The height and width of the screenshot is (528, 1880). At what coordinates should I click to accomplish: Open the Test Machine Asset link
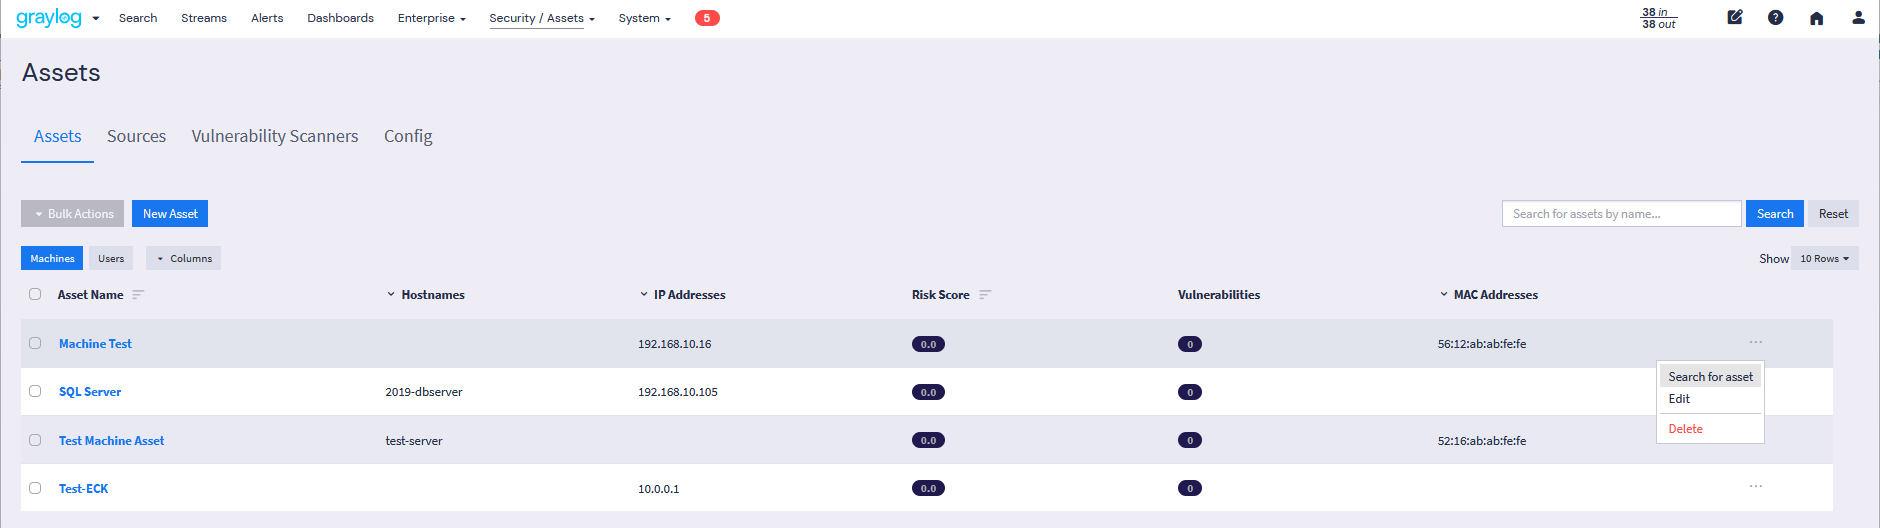click(111, 440)
